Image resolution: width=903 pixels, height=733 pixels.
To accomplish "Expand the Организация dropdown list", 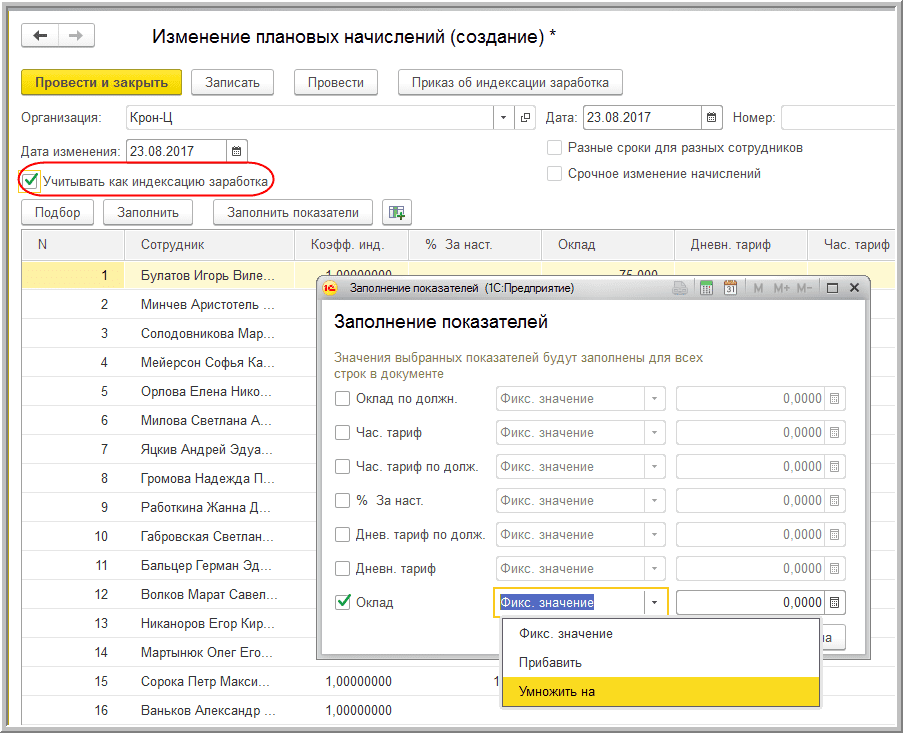I will point(503,117).
